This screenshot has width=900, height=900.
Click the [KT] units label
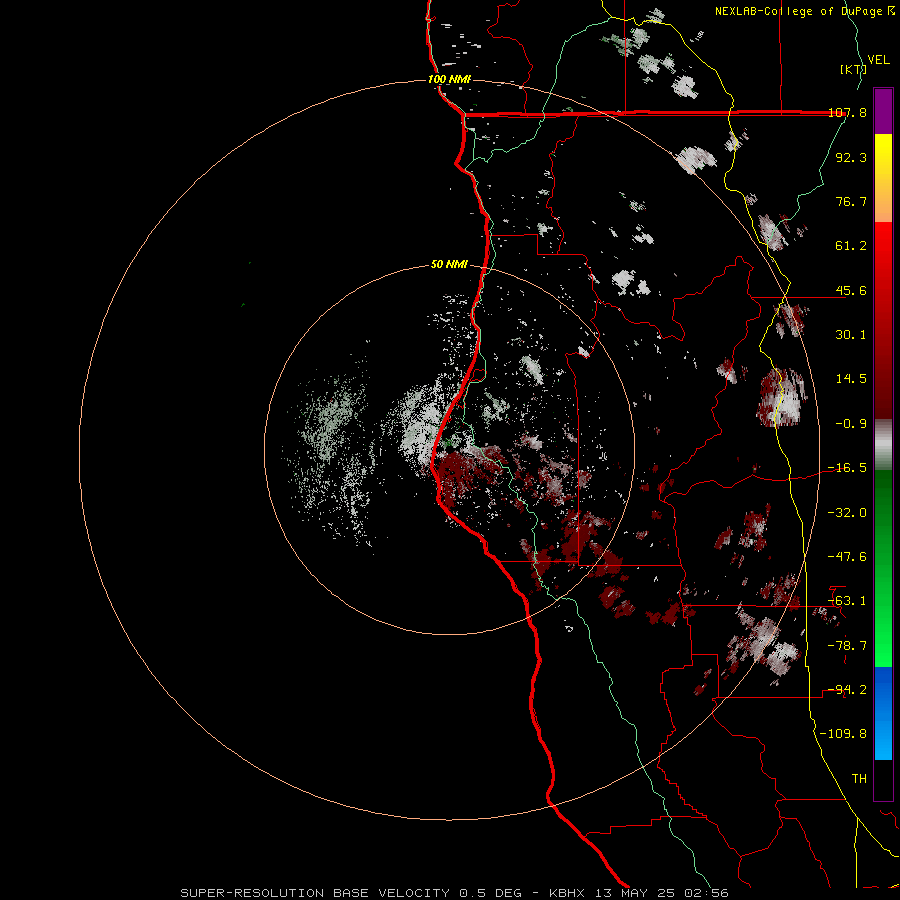point(852,69)
